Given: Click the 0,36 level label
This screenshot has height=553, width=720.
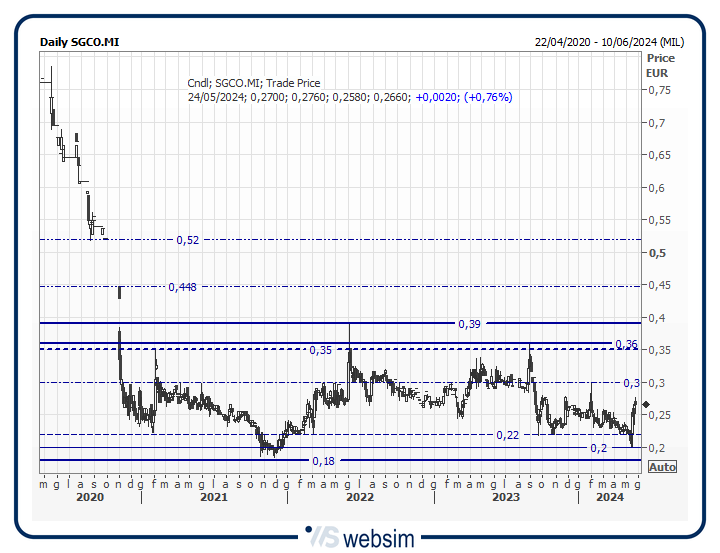Looking at the screenshot, I should pos(626,344).
